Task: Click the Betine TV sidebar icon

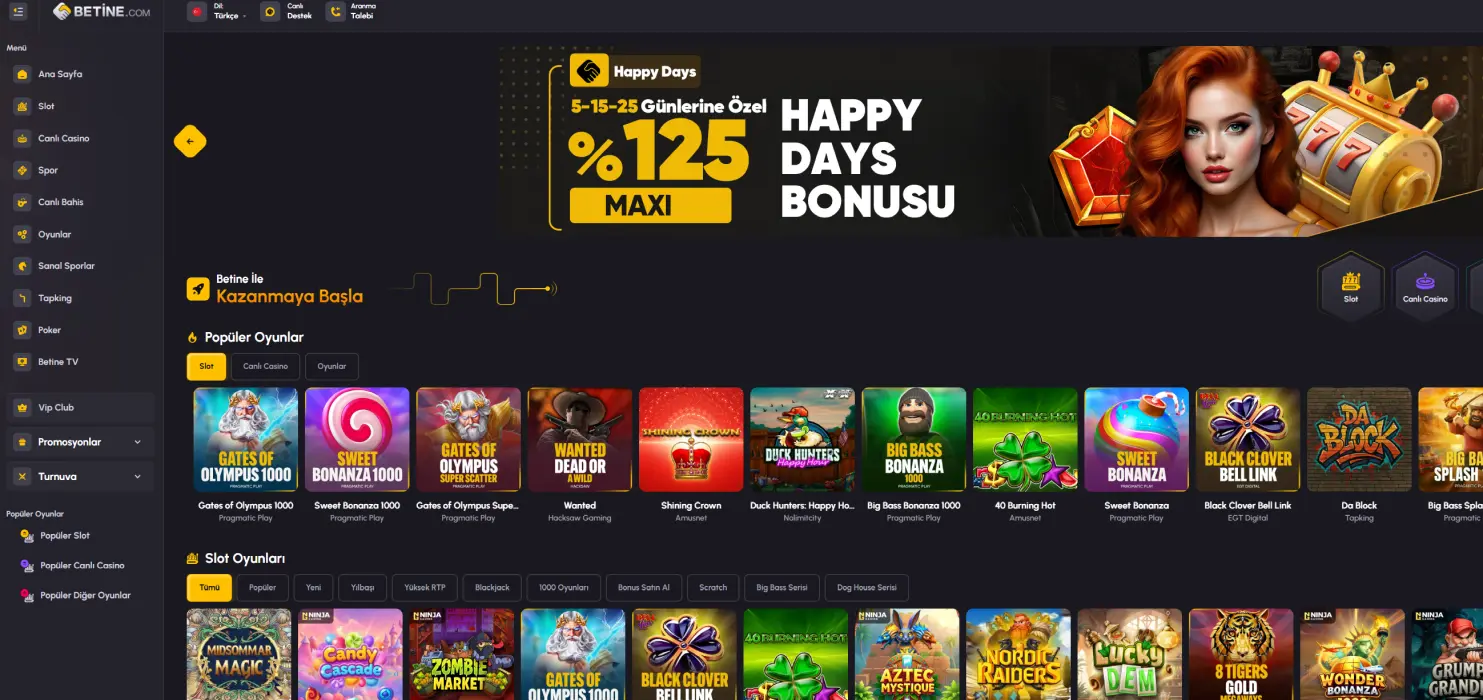Action: coord(22,362)
